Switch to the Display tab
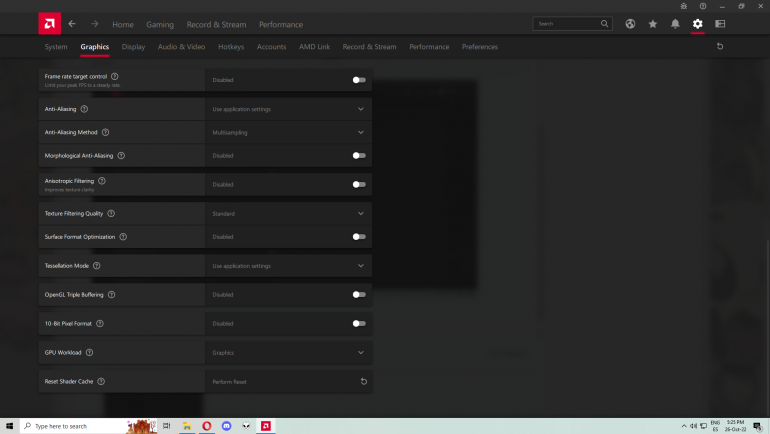Viewport: 770px width, 434px height. (x=134, y=47)
